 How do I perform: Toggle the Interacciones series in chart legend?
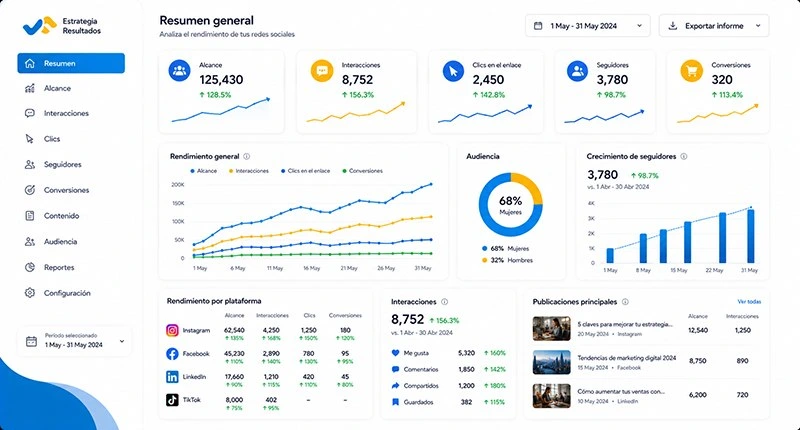(249, 171)
